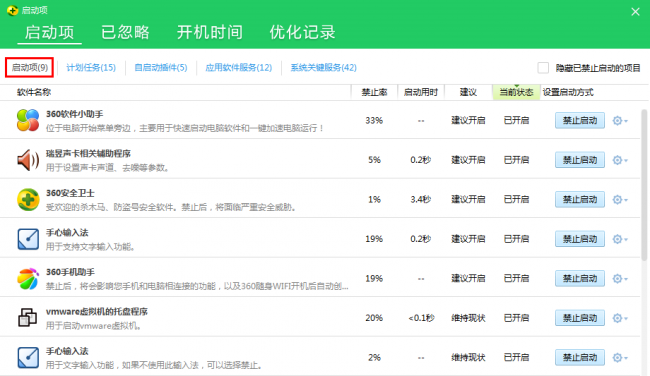Viewport: 650px width, 376px height.
Task: Open gear settings for 360安全卫士 row
Action: [620, 200]
